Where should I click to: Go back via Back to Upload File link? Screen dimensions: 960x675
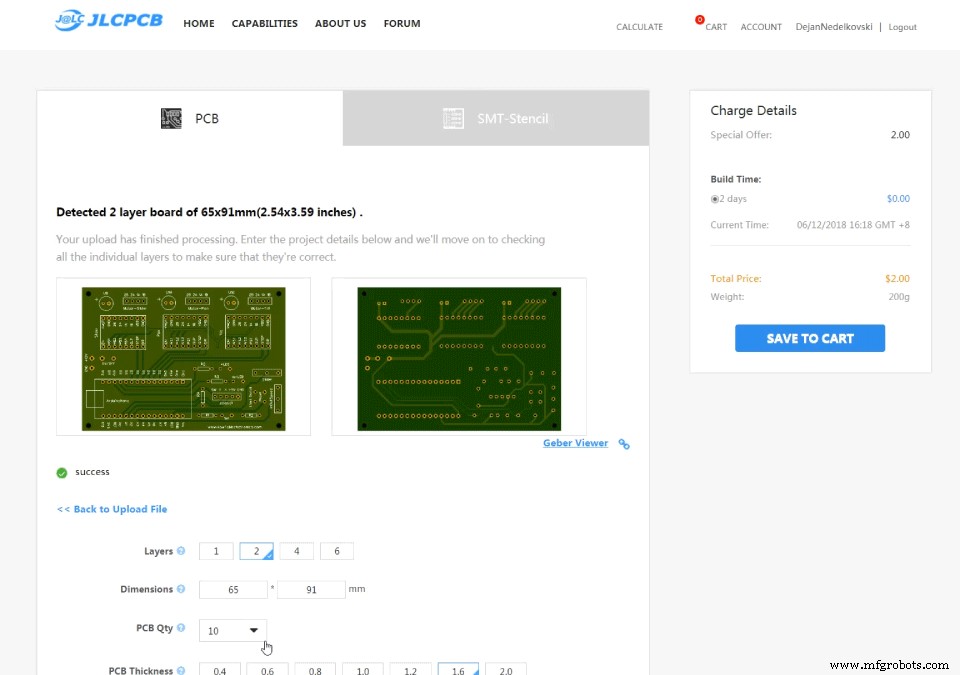tap(112, 509)
